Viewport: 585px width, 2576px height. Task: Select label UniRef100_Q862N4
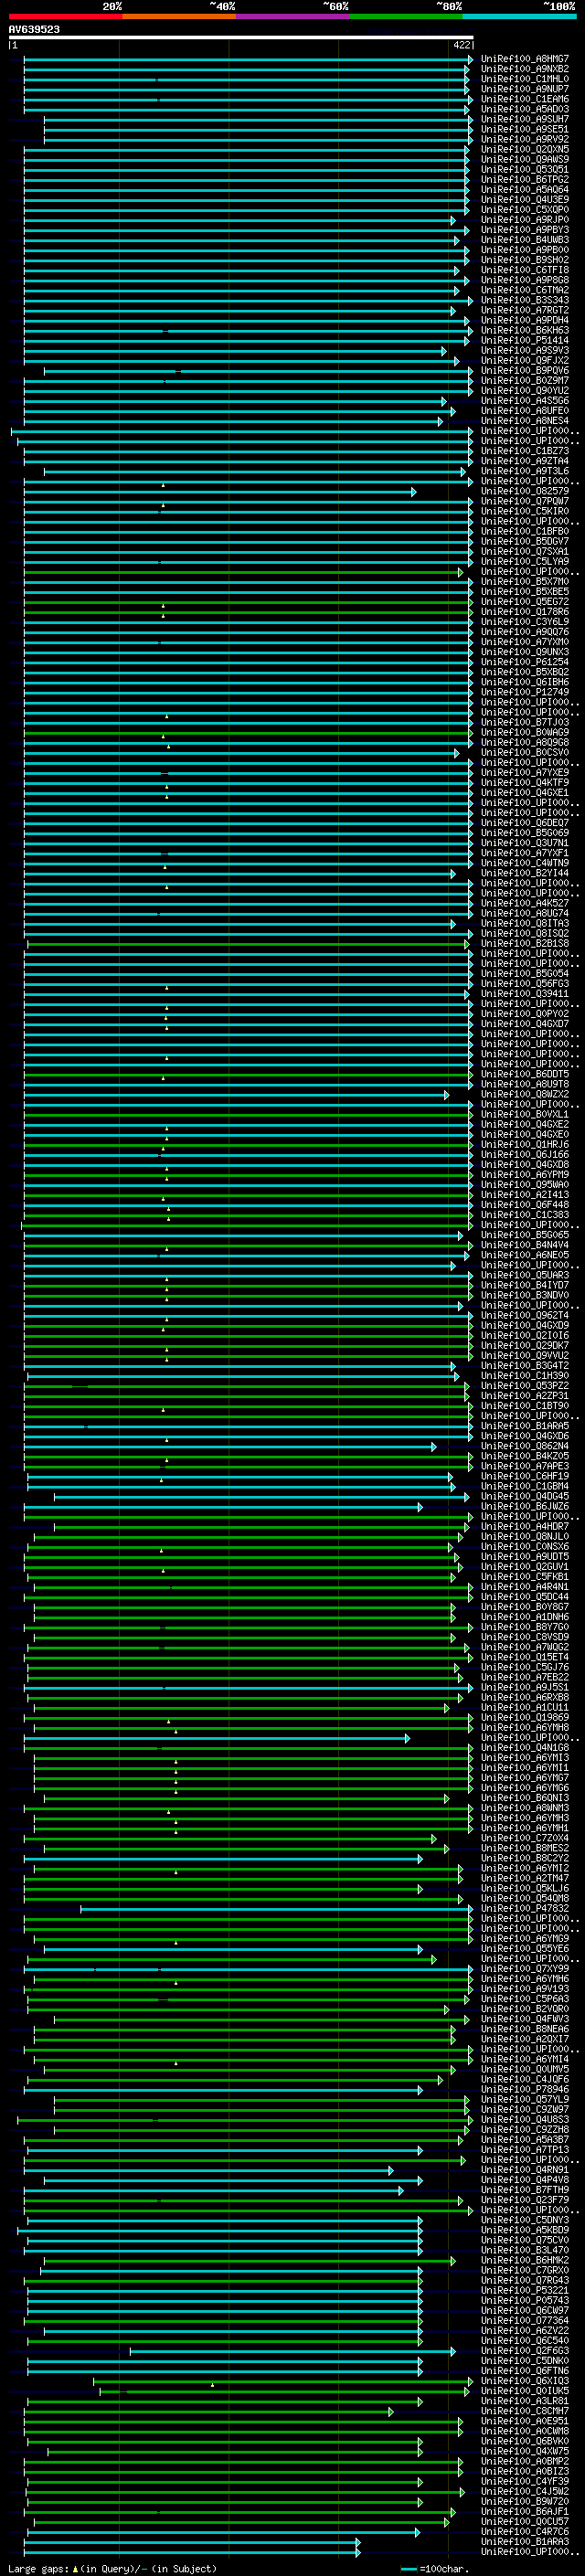pos(525,1446)
